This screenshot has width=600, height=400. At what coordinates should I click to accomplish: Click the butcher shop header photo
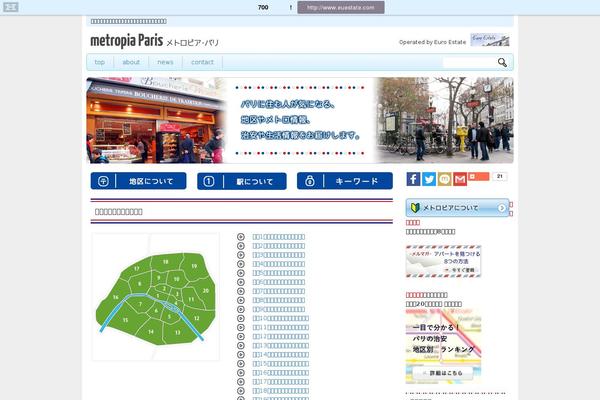(156, 120)
